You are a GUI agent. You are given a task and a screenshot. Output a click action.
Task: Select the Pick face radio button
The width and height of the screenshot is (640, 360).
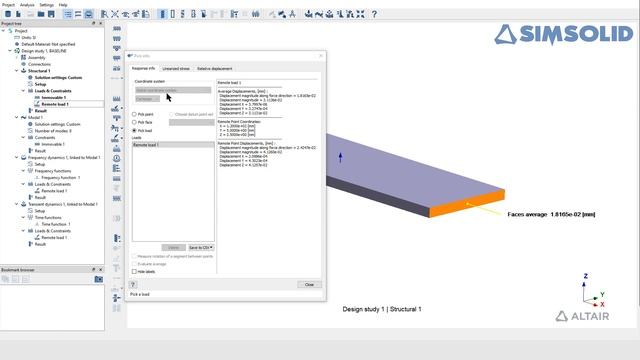click(x=134, y=122)
